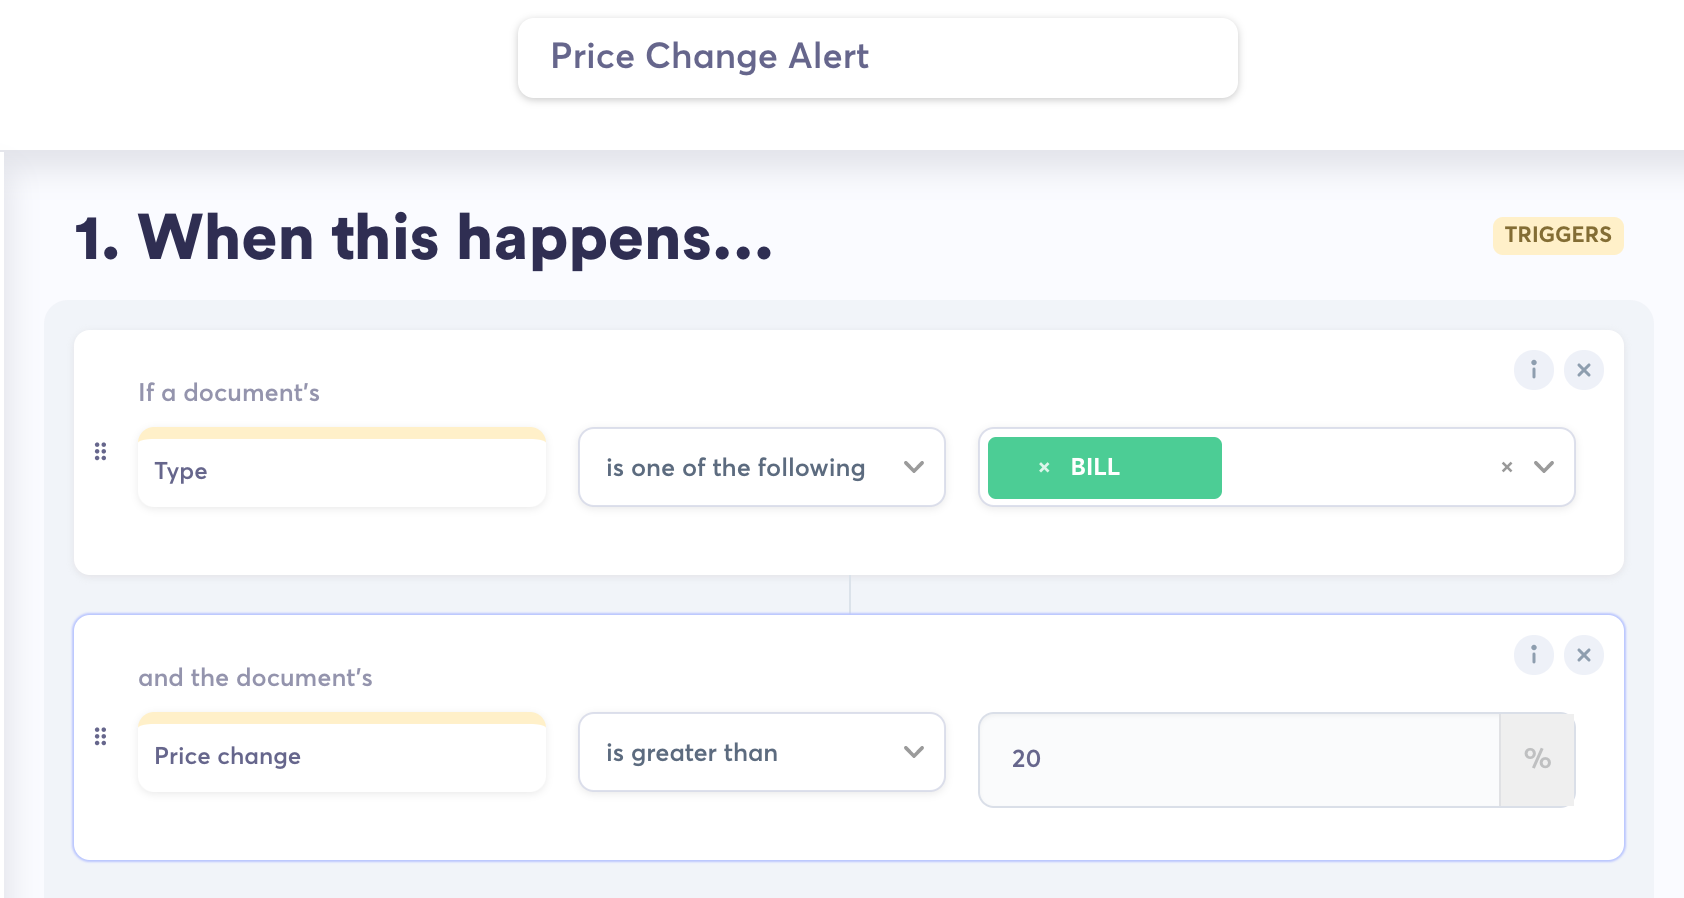Viewport: 1684px width, 898px height.
Task: Click the drag handle beside the Type field
Action: click(100, 452)
